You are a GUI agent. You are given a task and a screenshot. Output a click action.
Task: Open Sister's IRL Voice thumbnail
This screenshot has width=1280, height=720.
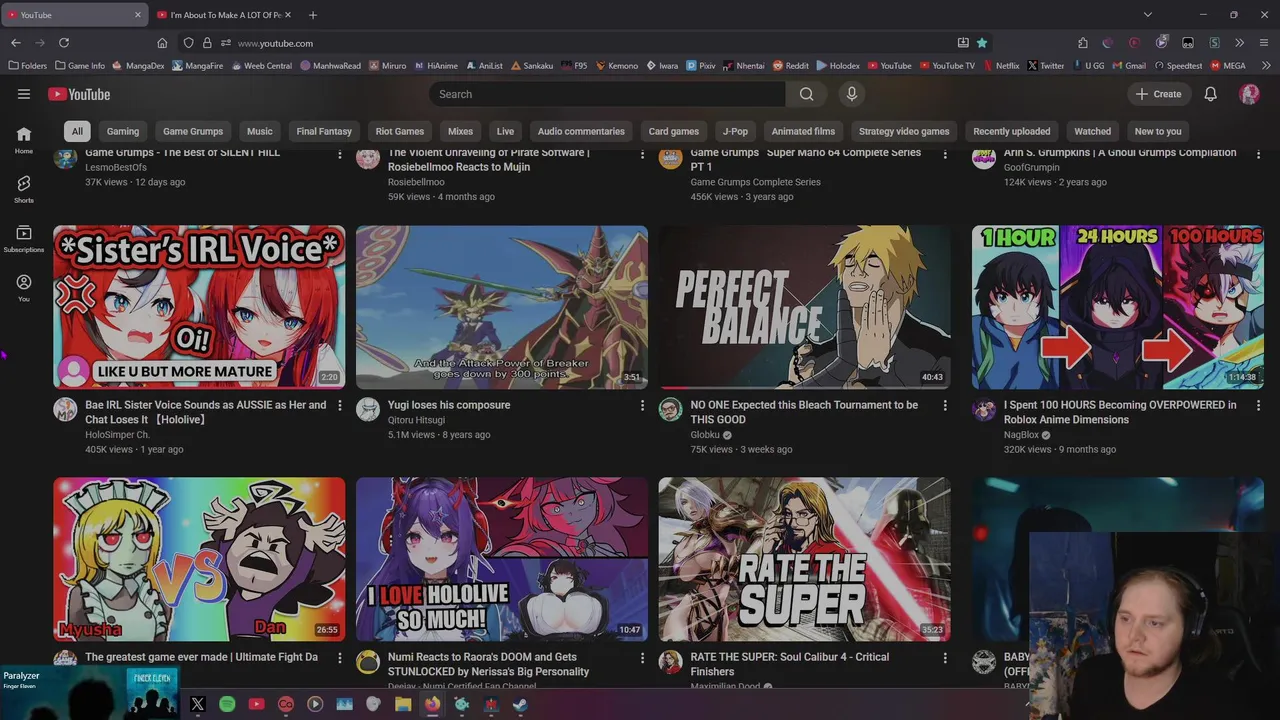click(199, 307)
